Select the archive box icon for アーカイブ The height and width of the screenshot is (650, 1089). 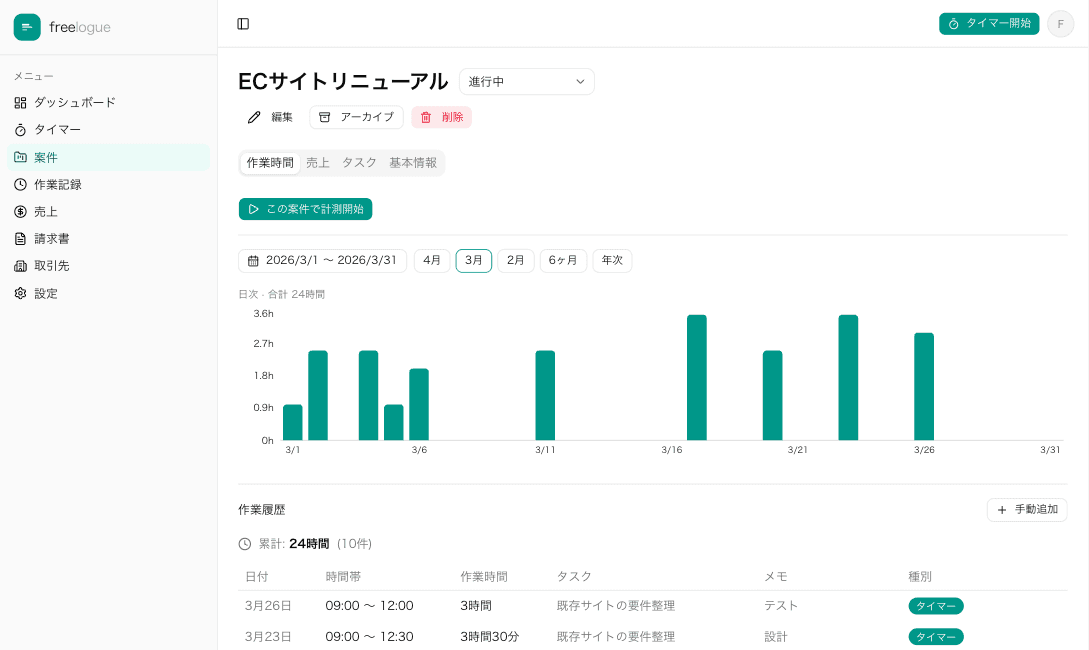click(x=325, y=117)
